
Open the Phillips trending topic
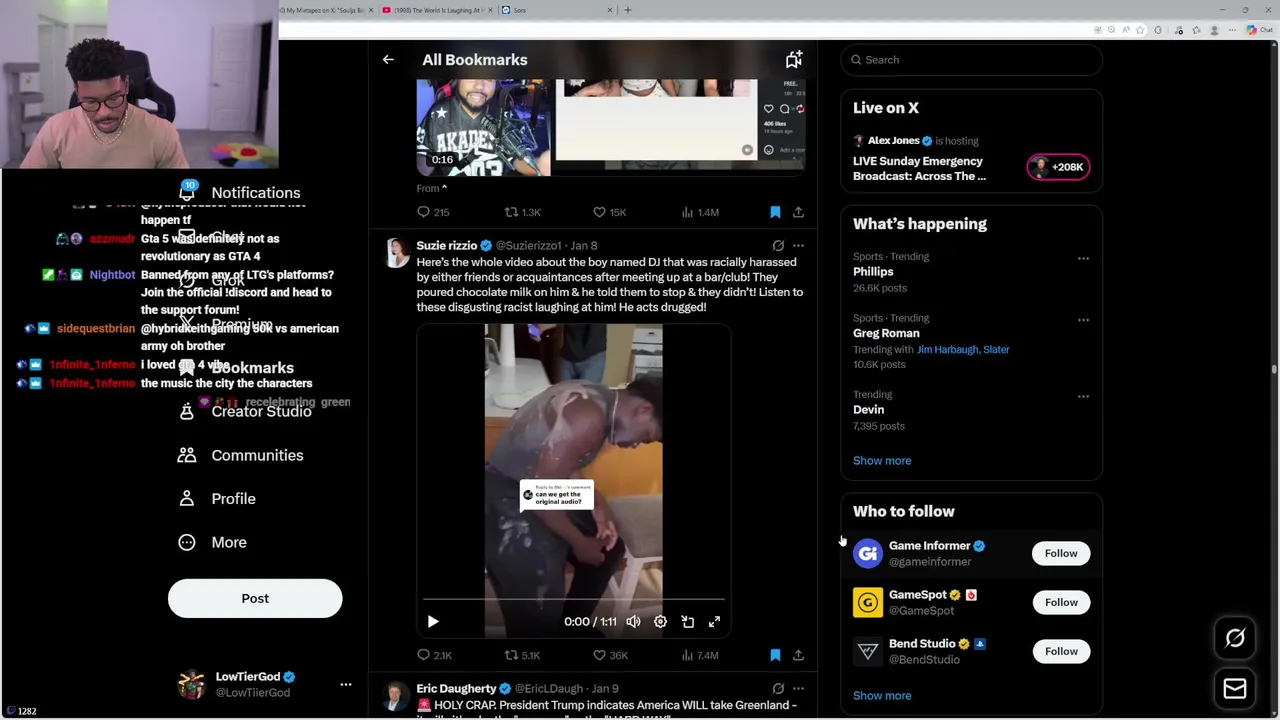coord(873,271)
